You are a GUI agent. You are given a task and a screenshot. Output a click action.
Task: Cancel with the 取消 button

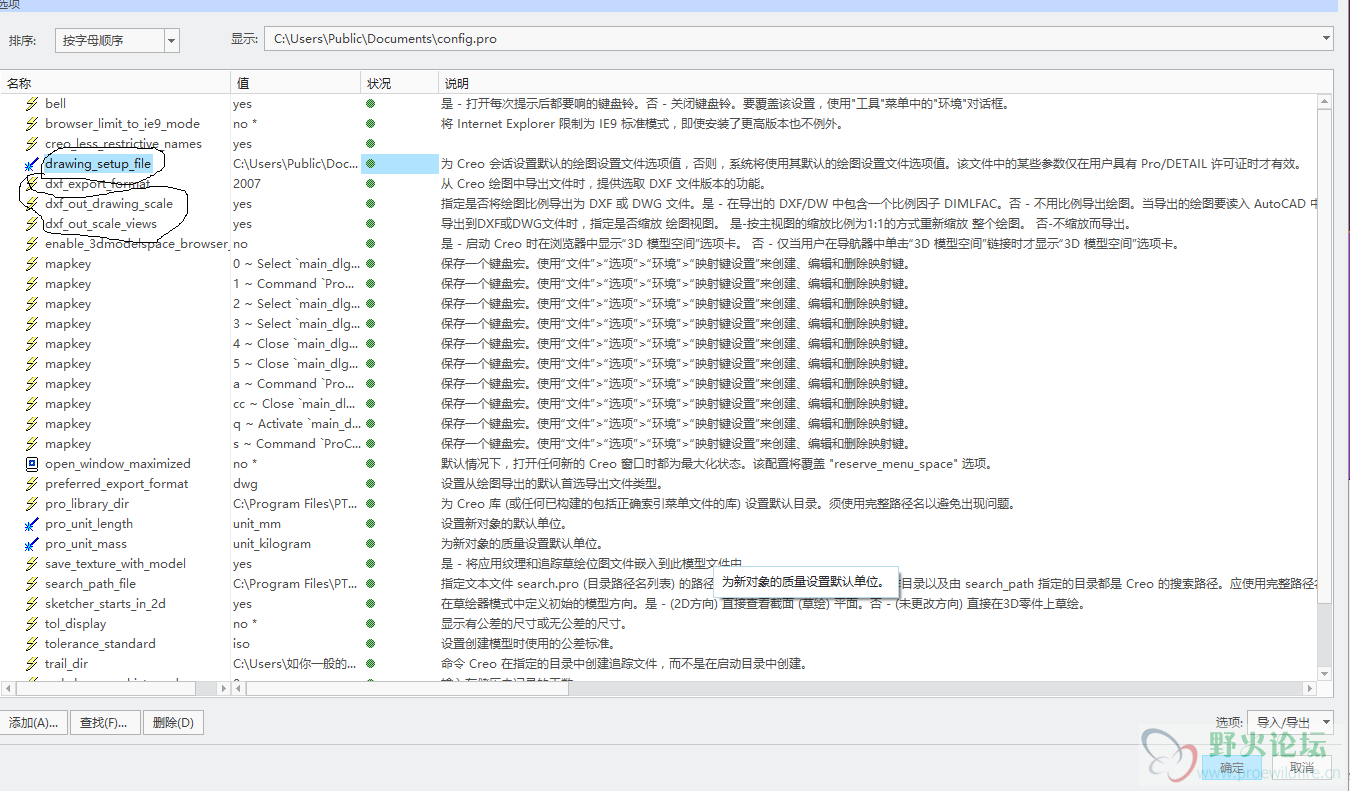click(x=1302, y=768)
